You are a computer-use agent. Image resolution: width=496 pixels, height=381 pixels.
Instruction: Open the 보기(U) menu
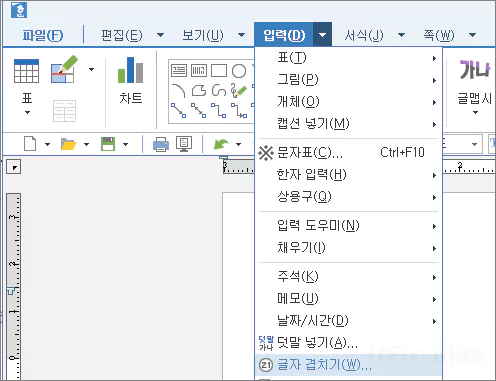tap(203, 35)
